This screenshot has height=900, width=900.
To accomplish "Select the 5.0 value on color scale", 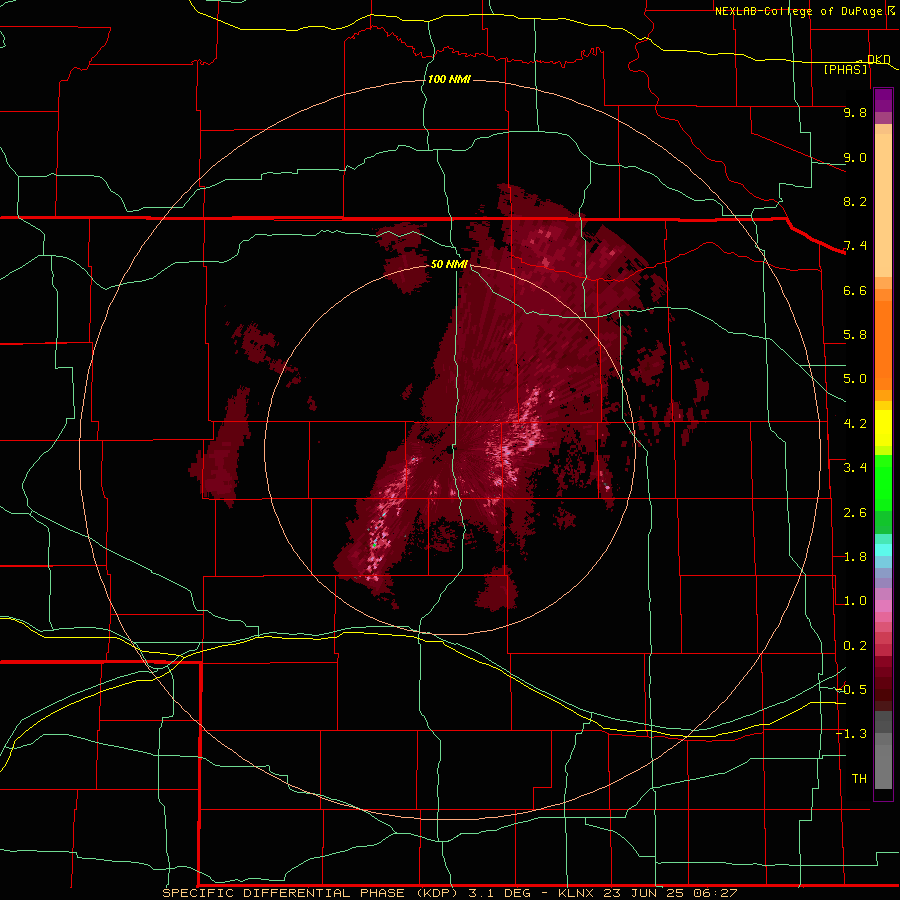I will pyautogui.click(x=855, y=379).
